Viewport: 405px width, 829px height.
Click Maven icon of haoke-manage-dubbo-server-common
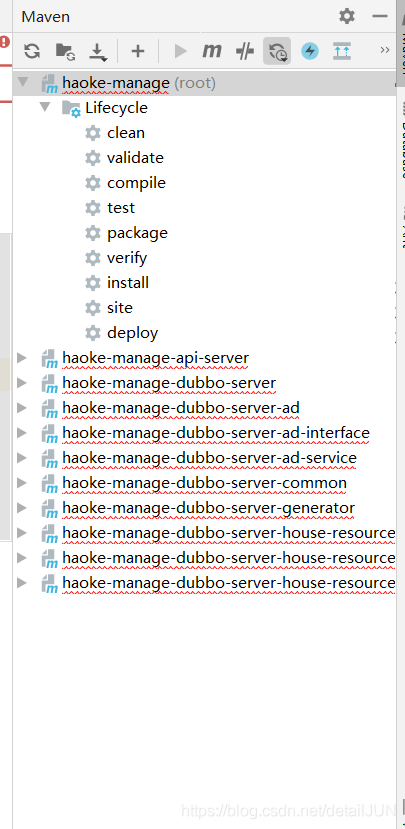[49, 483]
